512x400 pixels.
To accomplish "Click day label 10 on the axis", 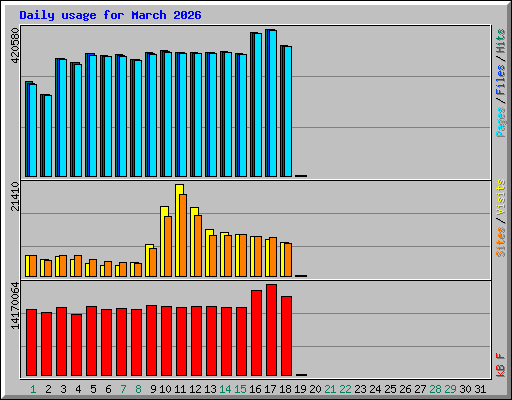I will point(165,389).
